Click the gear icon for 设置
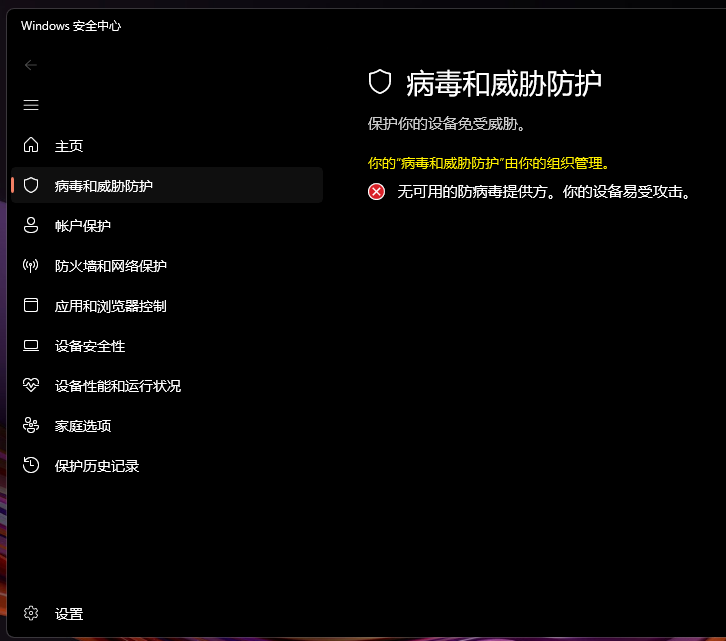This screenshot has width=726, height=641. 31,614
